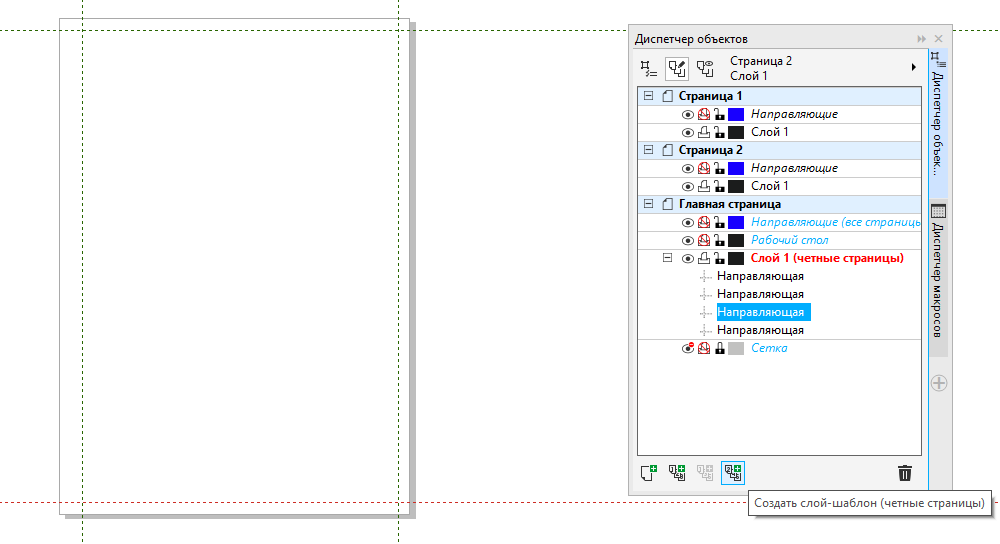Toggle printer icon of Страница 1 Слой 1
This screenshot has width=1000, height=544.
click(x=704, y=132)
